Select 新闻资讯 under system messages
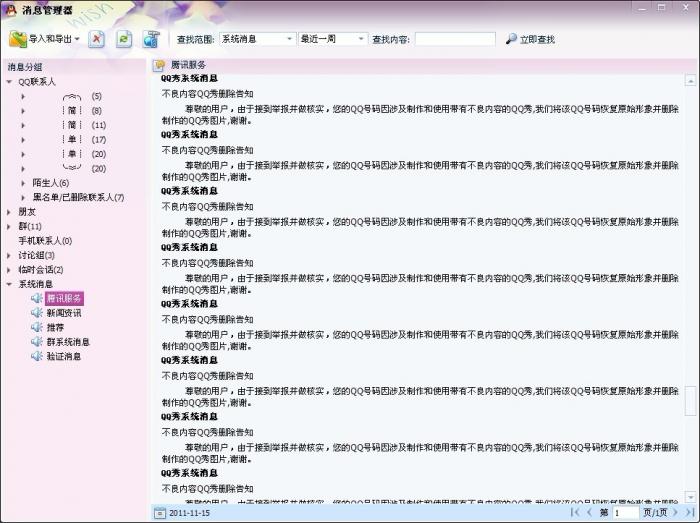 coord(64,313)
